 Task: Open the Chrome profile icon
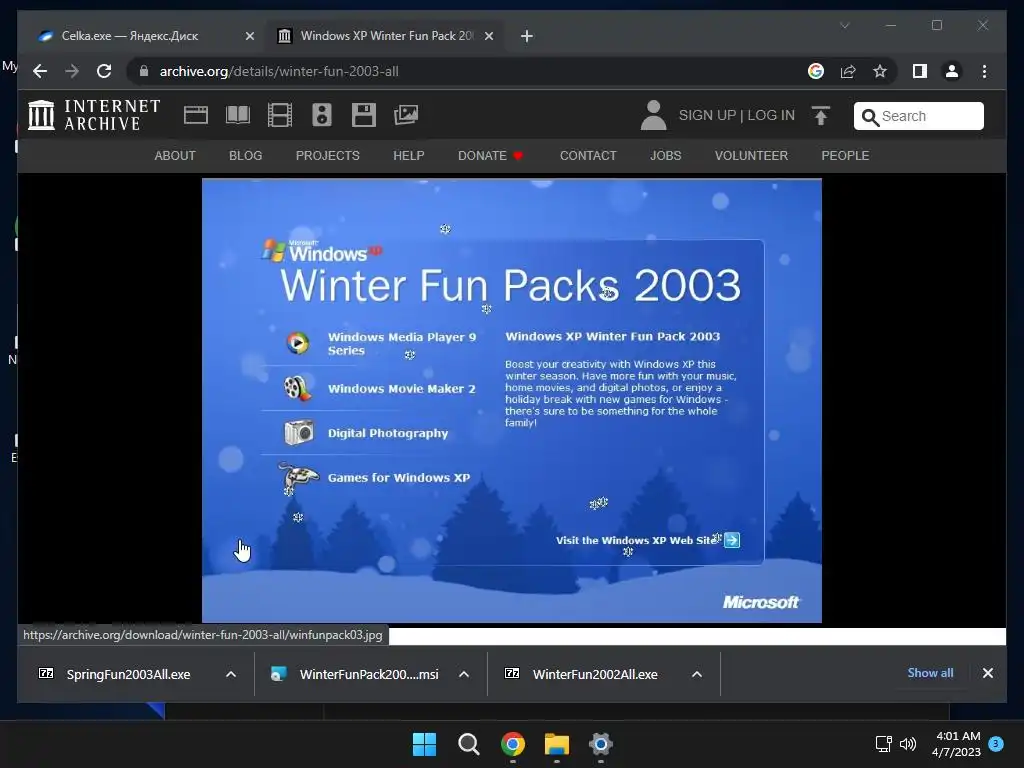(x=952, y=71)
